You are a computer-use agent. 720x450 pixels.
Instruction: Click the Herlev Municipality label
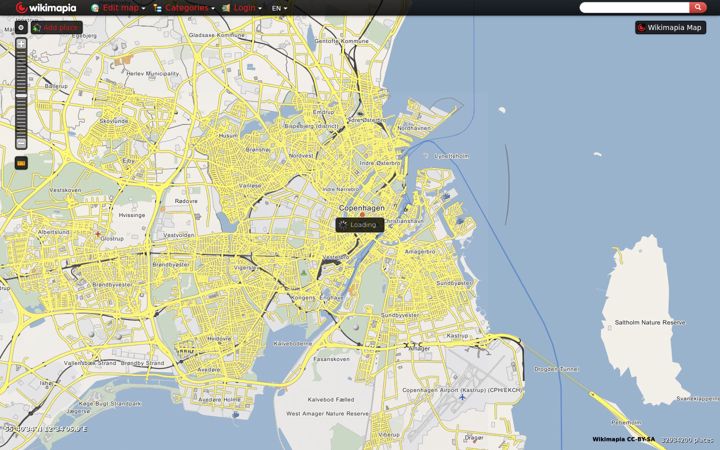point(152,73)
